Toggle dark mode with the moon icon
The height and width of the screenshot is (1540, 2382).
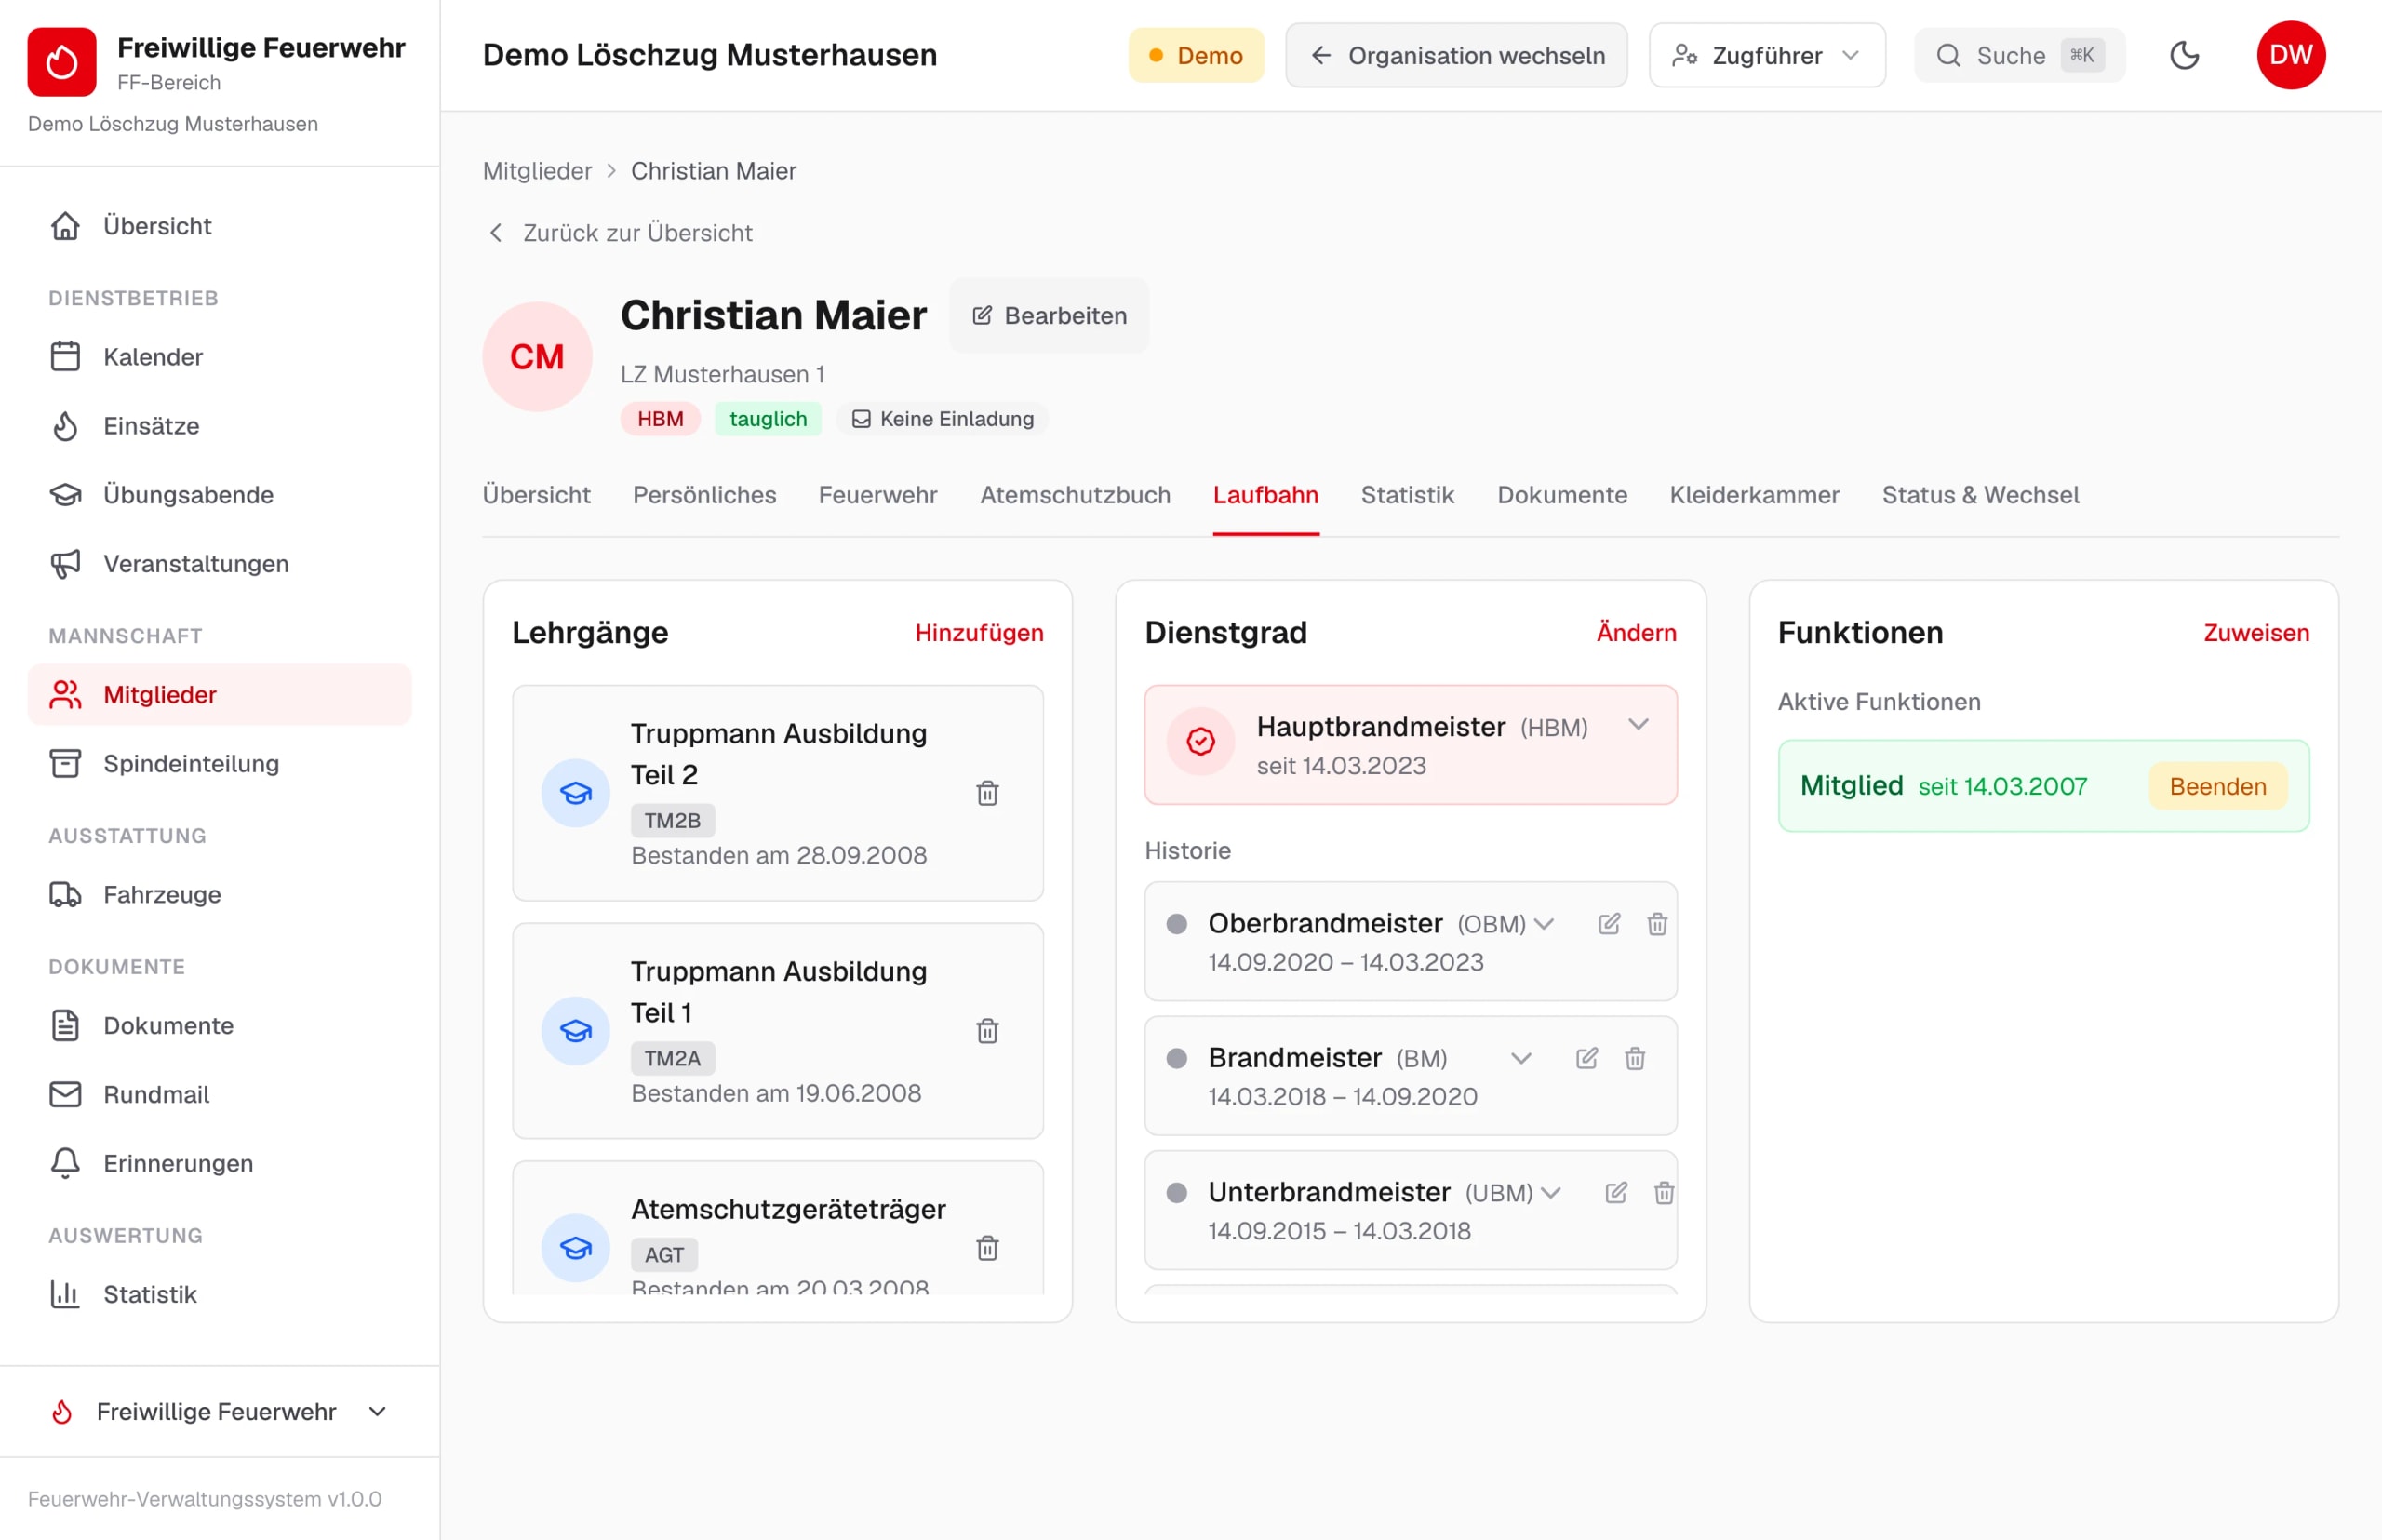point(2184,55)
